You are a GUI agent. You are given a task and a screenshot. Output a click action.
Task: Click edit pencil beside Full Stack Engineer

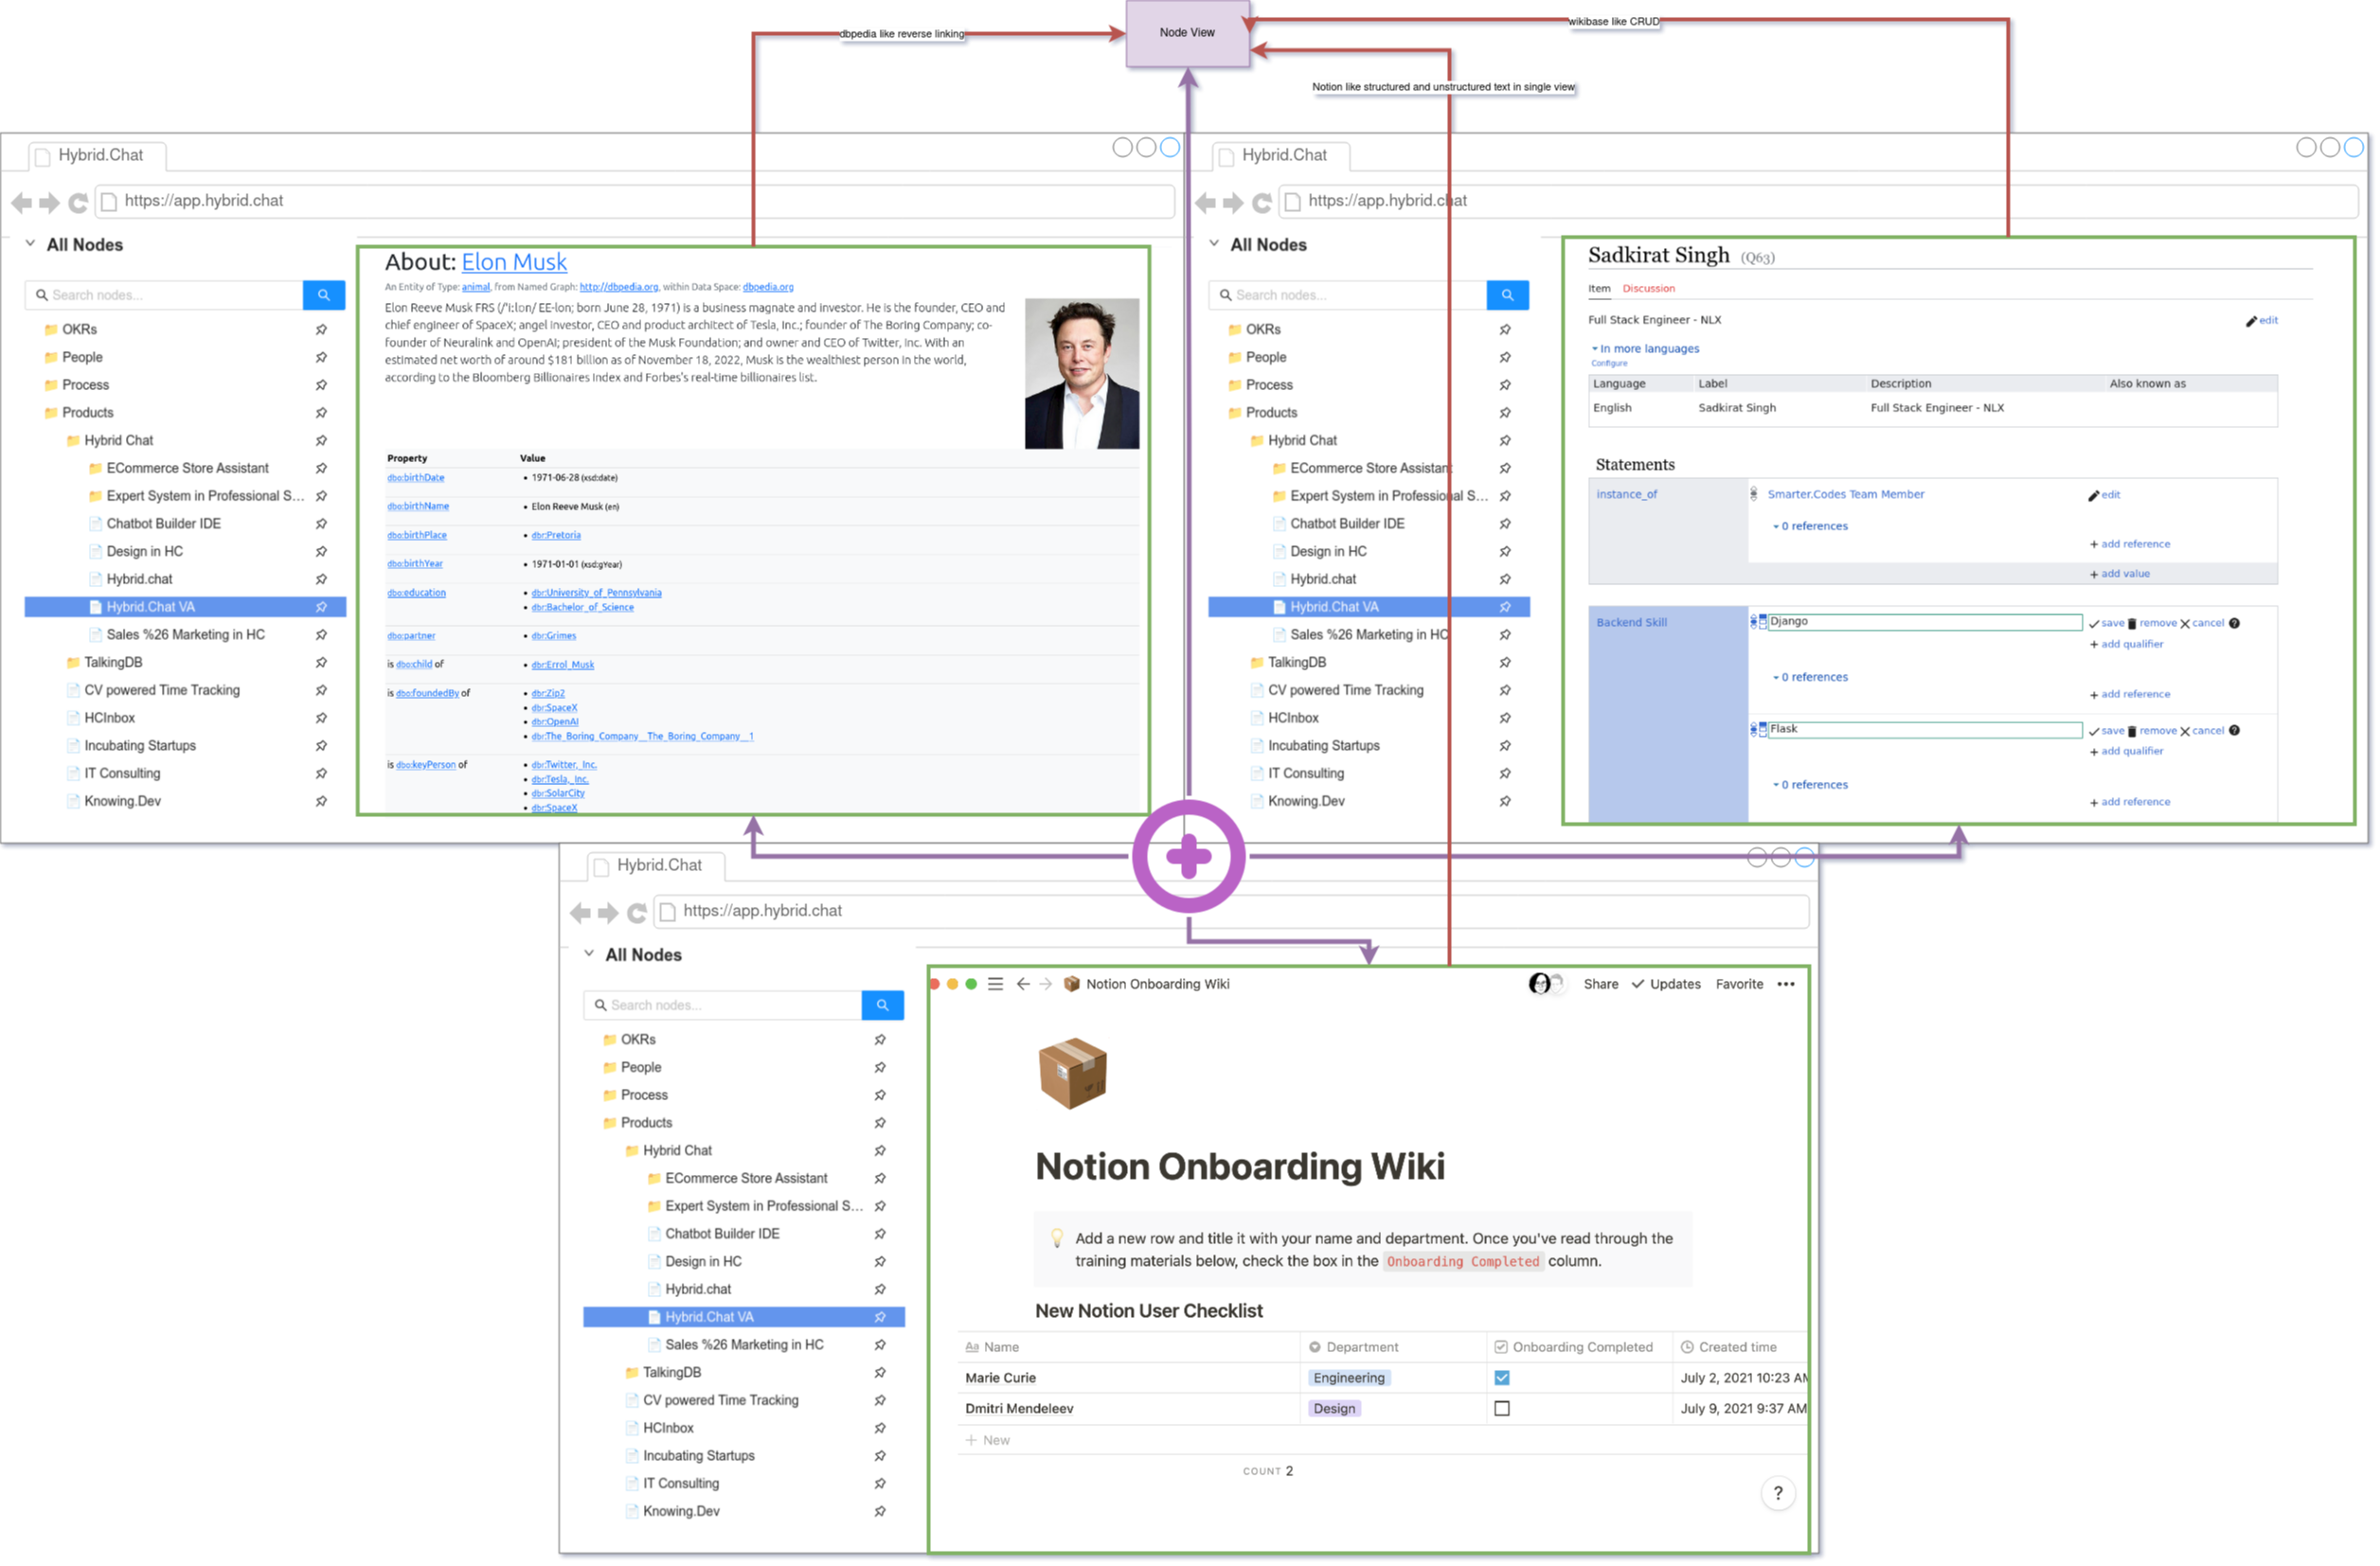tap(2263, 321)
